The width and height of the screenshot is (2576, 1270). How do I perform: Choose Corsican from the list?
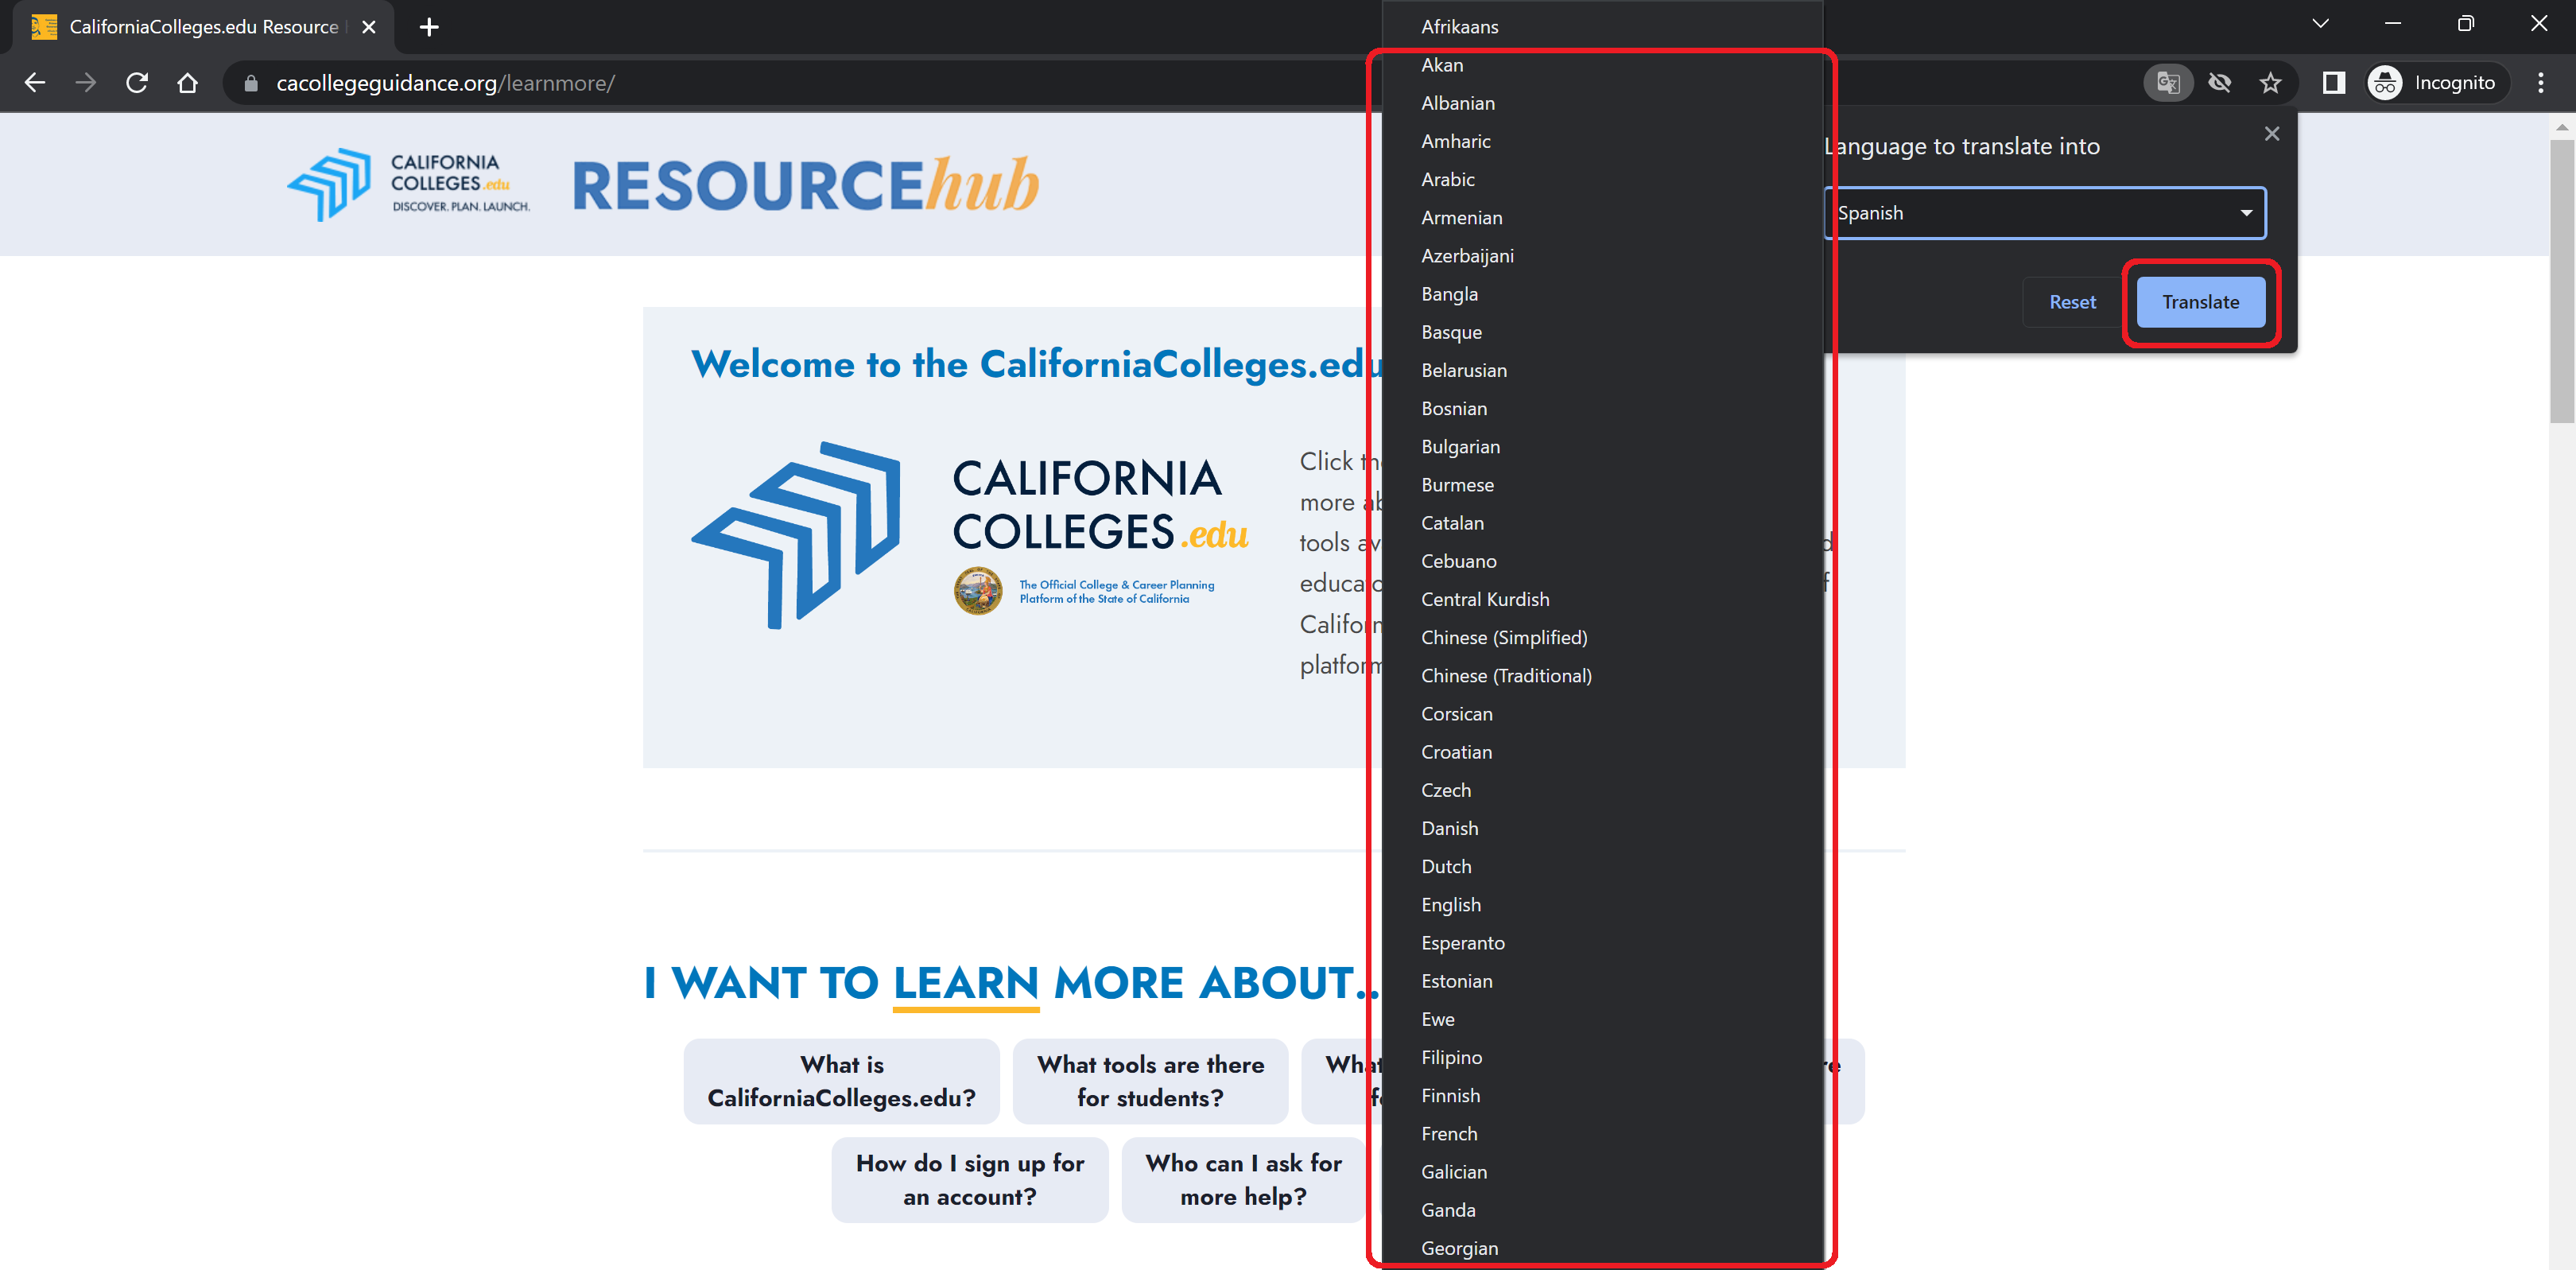[x=1602, y=714]
